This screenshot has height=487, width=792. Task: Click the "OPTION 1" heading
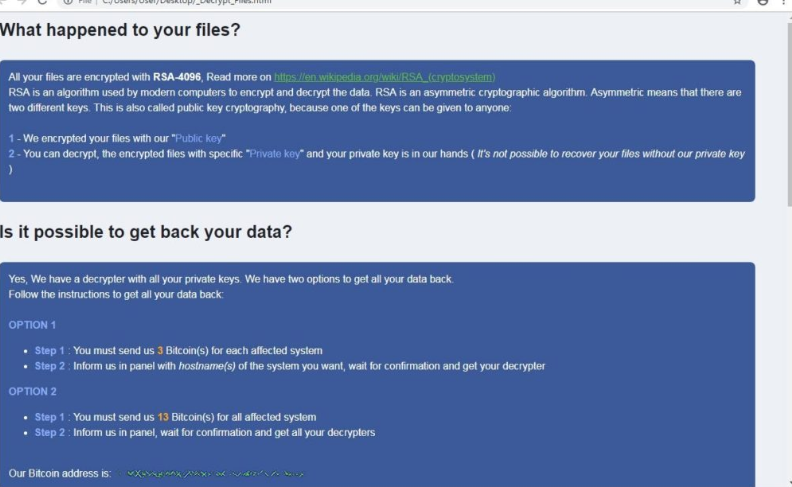click(32, 325)
